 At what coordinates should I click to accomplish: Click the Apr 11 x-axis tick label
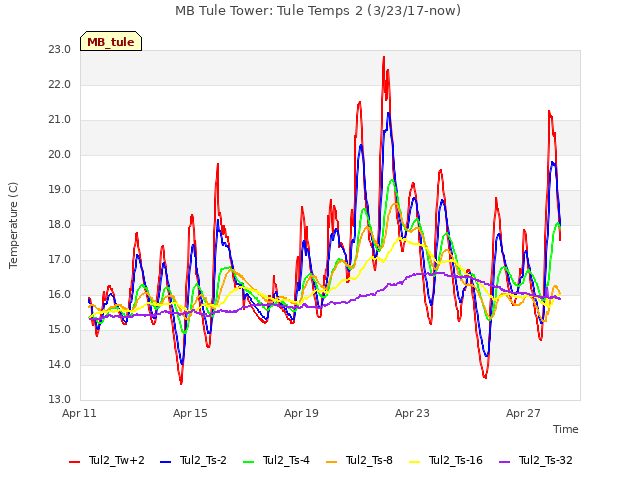79,413
